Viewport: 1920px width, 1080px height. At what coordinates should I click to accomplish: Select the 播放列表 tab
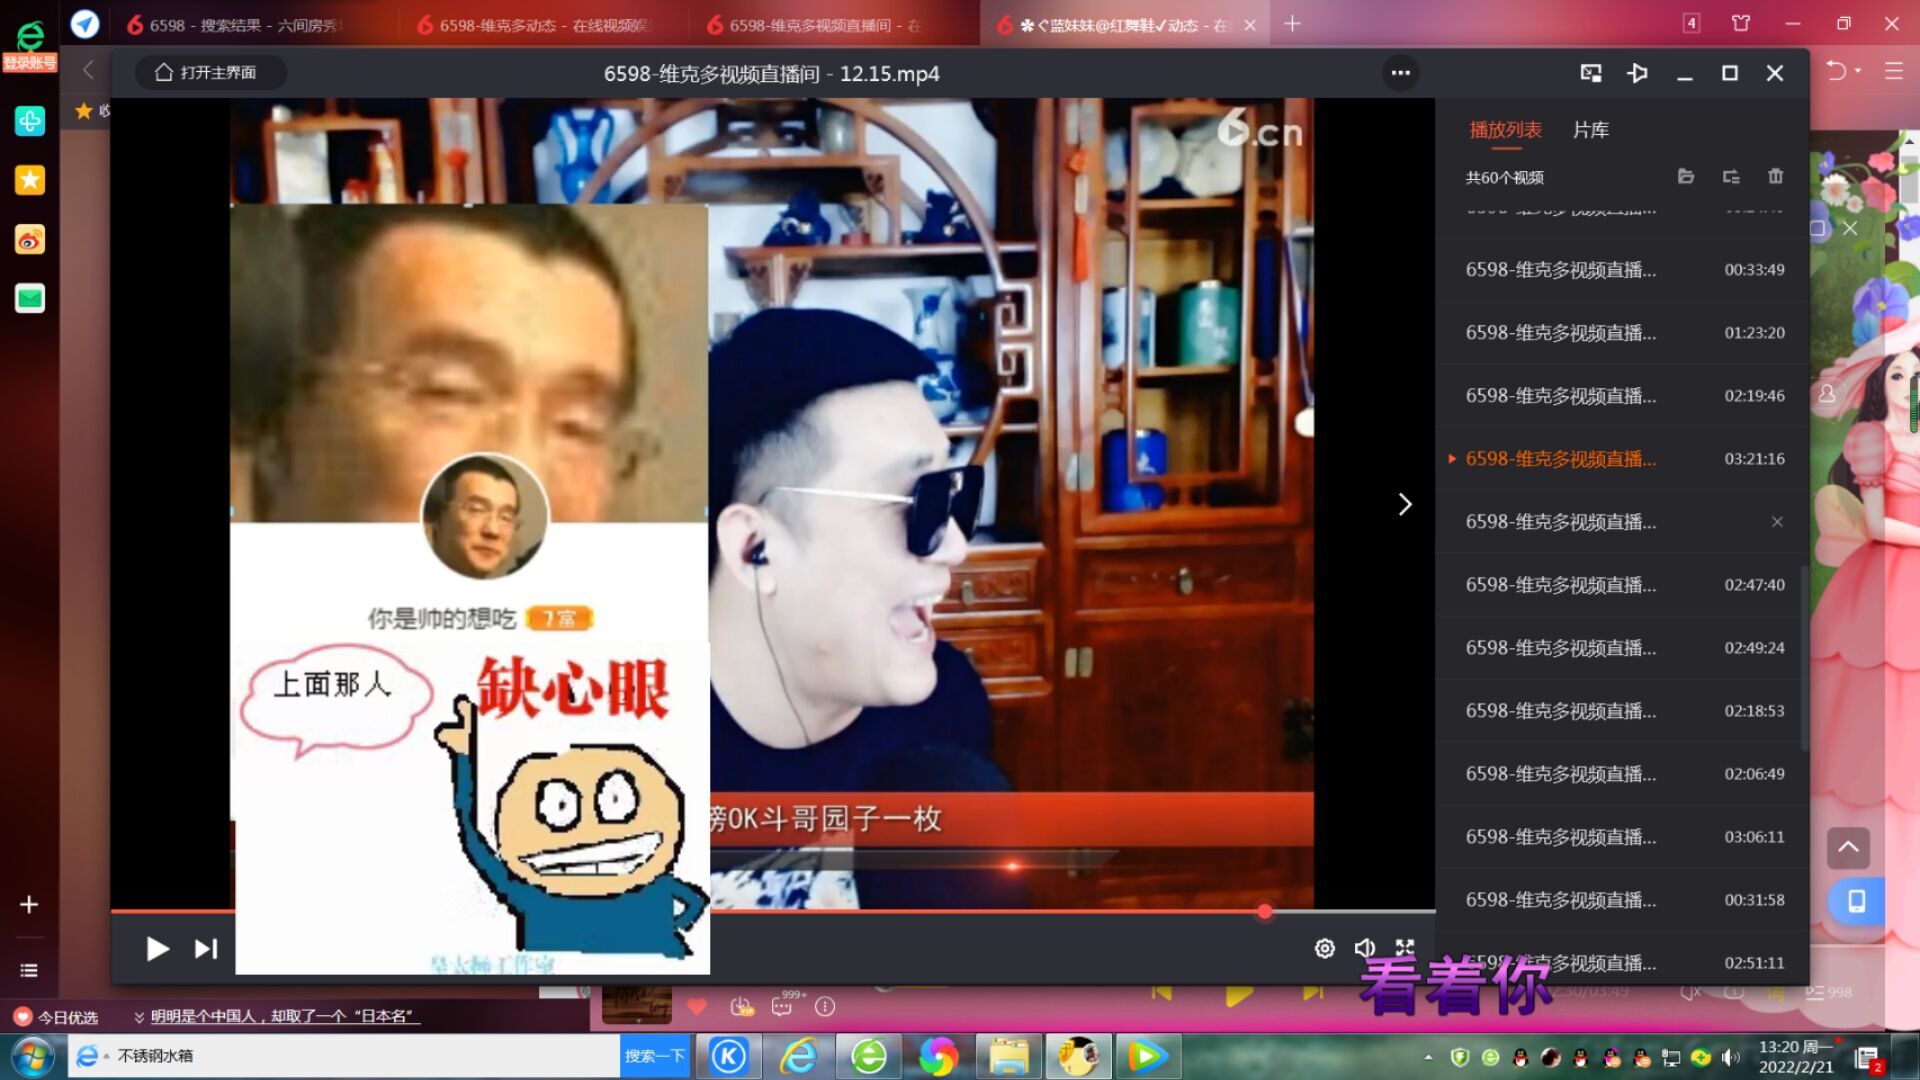coord(1505,130)
